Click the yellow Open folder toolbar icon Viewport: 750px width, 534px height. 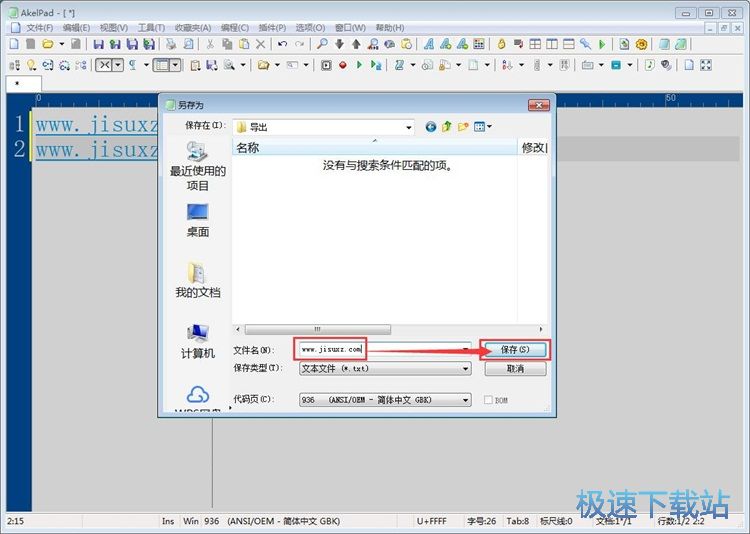point(48,44)
